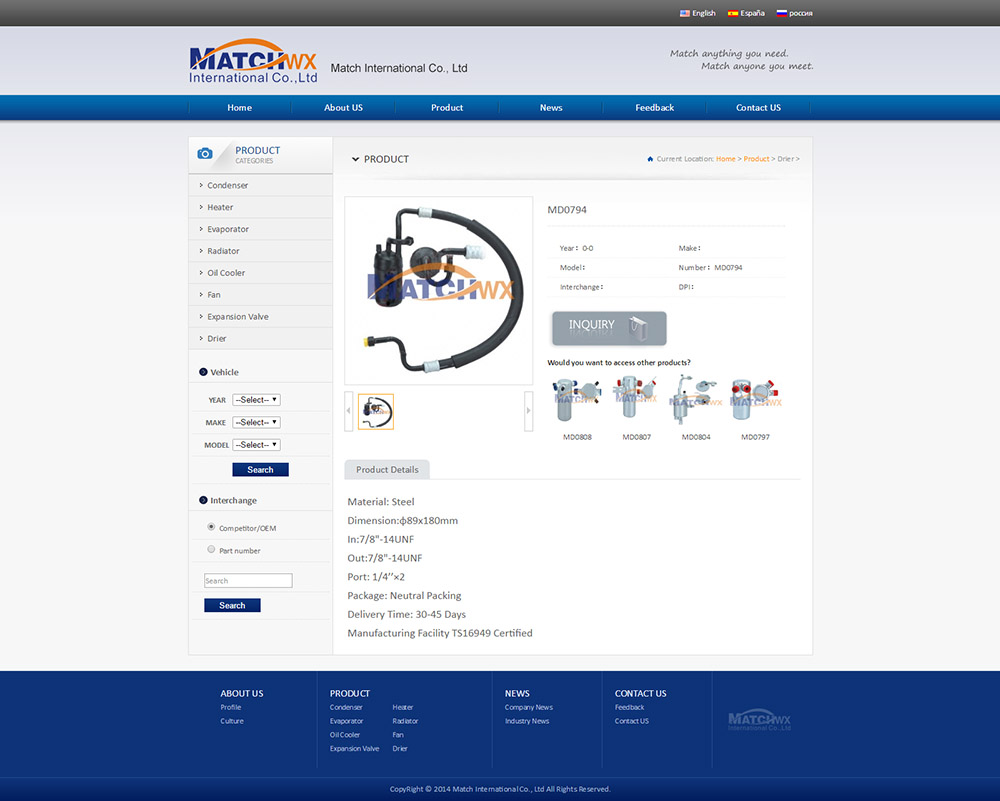1000x801 pixels.
Task: Click next arrow in thumbnail carousel
Action: click(528, 411)
